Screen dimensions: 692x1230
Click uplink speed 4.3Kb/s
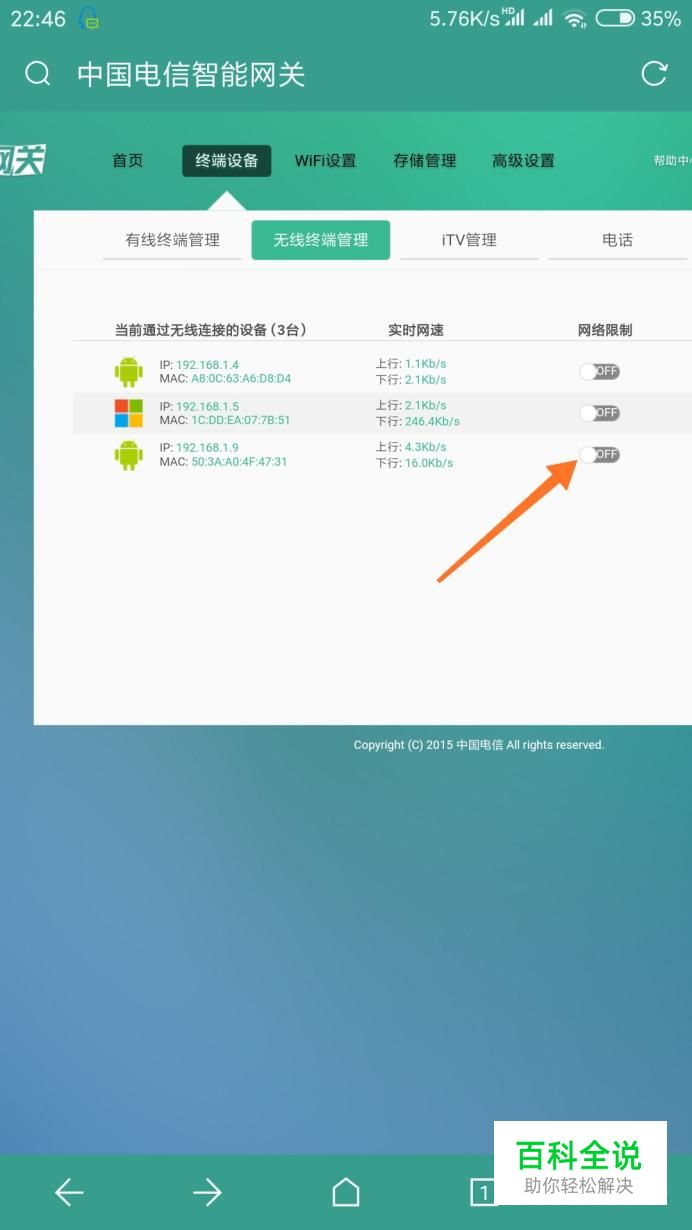(425, 447)
